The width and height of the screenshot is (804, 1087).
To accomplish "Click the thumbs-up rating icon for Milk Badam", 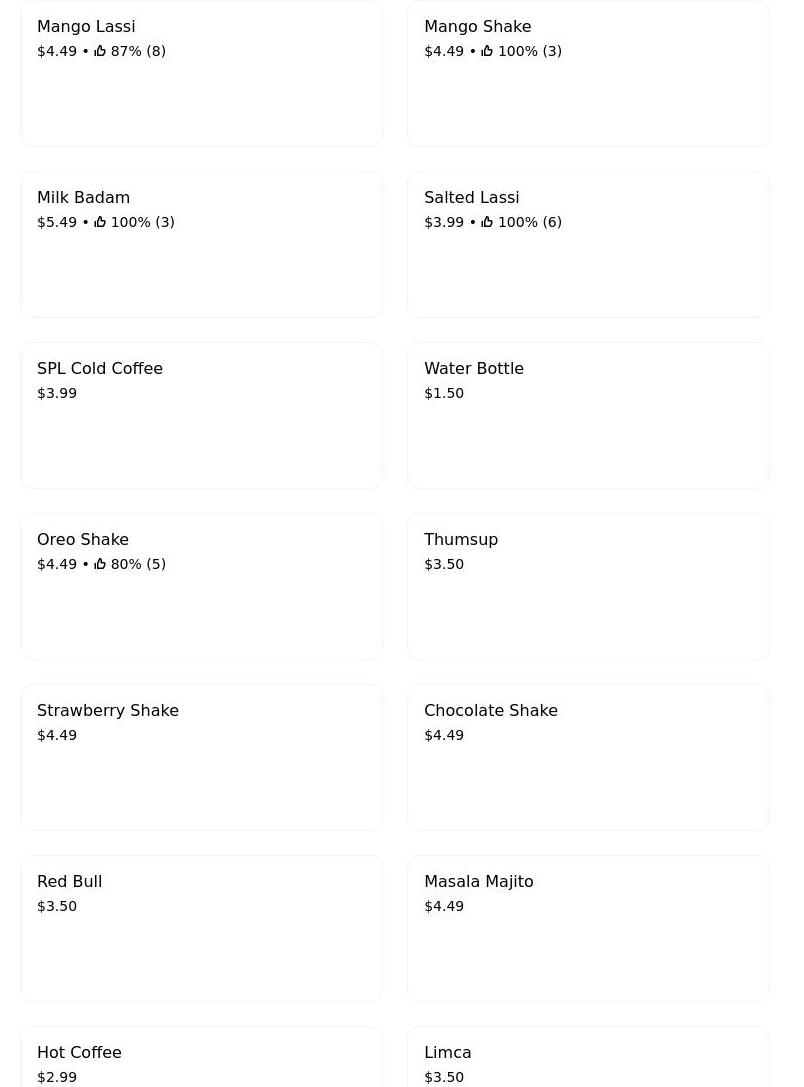I will click(x=100, y=222).
